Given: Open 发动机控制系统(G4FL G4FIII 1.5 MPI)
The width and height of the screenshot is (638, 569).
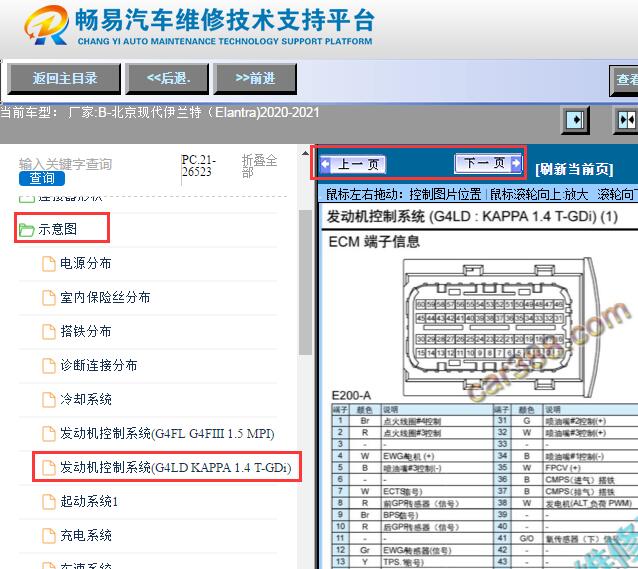Looking at the screenshot, I should (x=167, y=433).
